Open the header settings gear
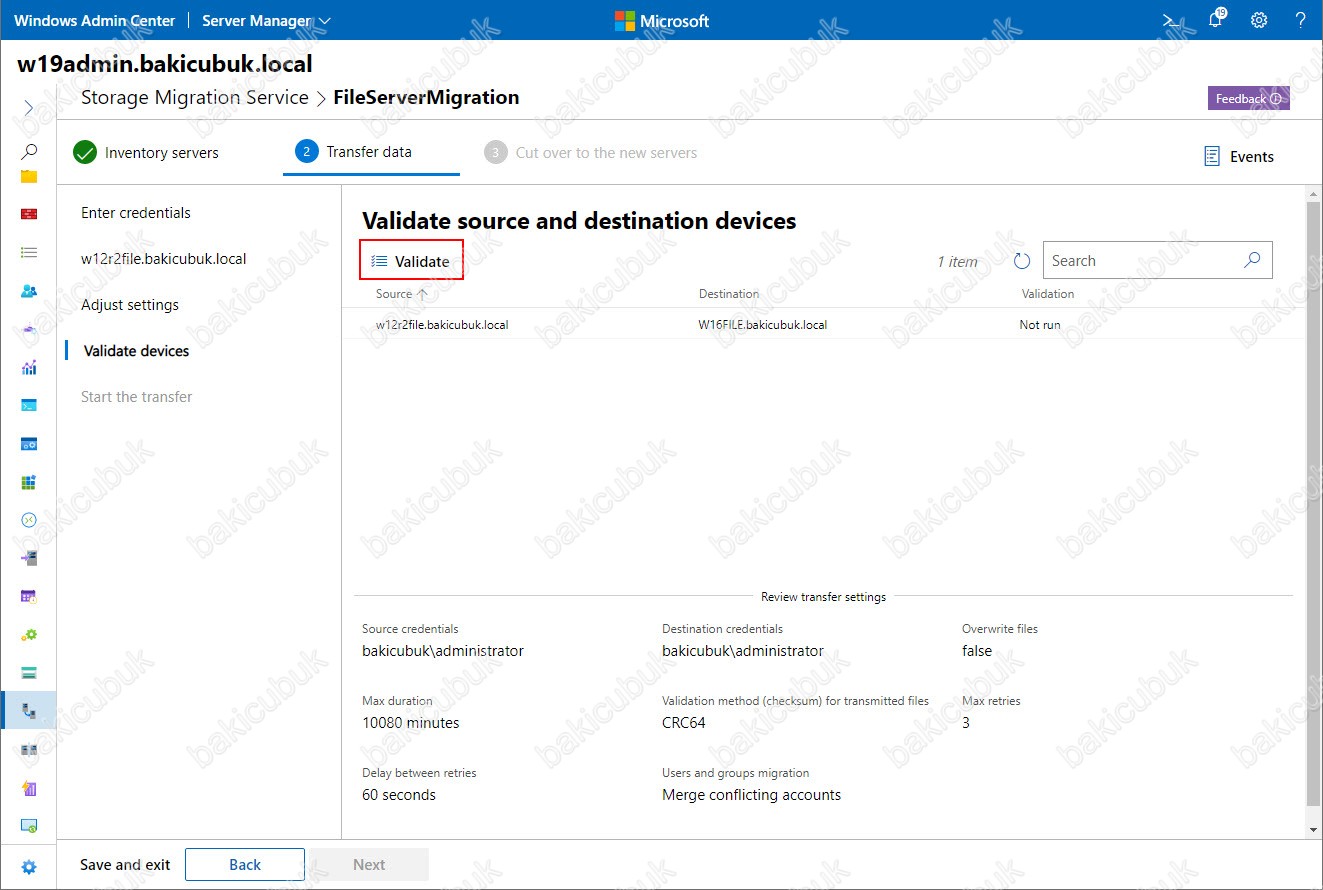1323x890 pixels. [x=1259, y=20]
